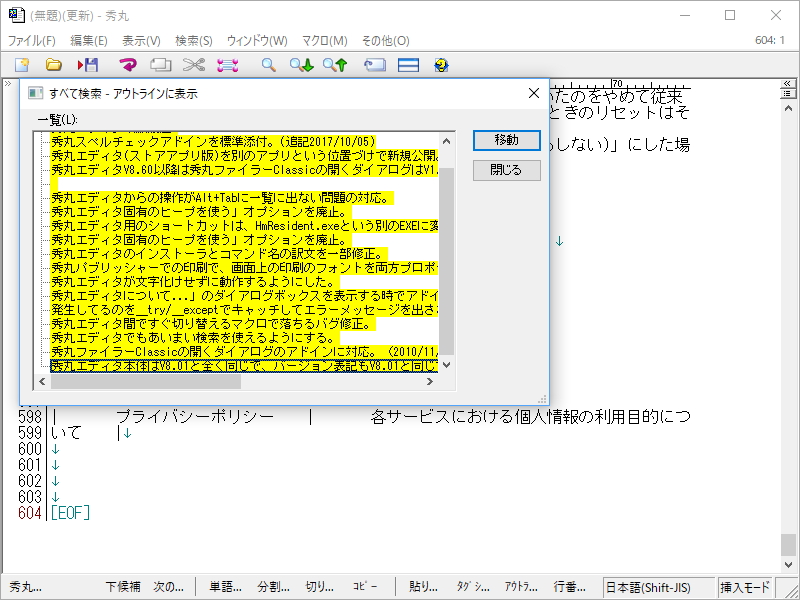Save the document via the save icon
Viewport: 800px width, 600px height.
pos(87,64)
